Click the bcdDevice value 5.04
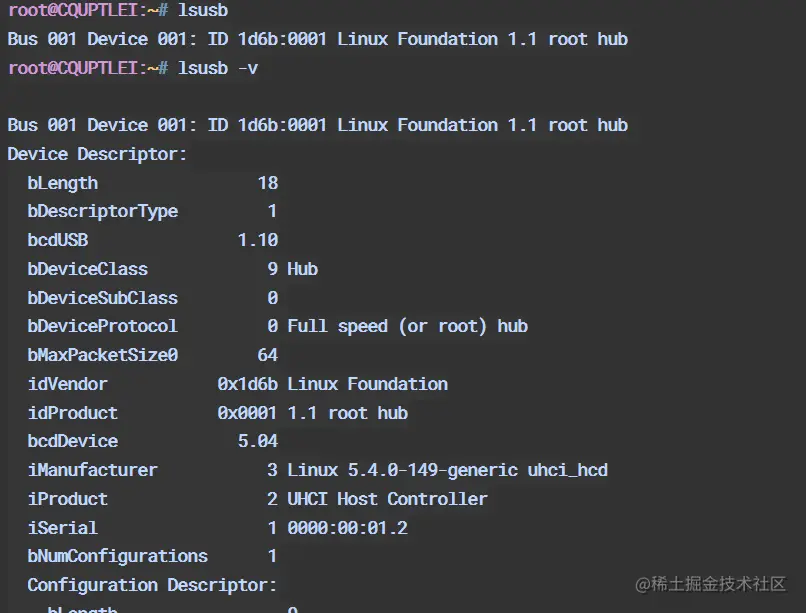 (258, 441)
